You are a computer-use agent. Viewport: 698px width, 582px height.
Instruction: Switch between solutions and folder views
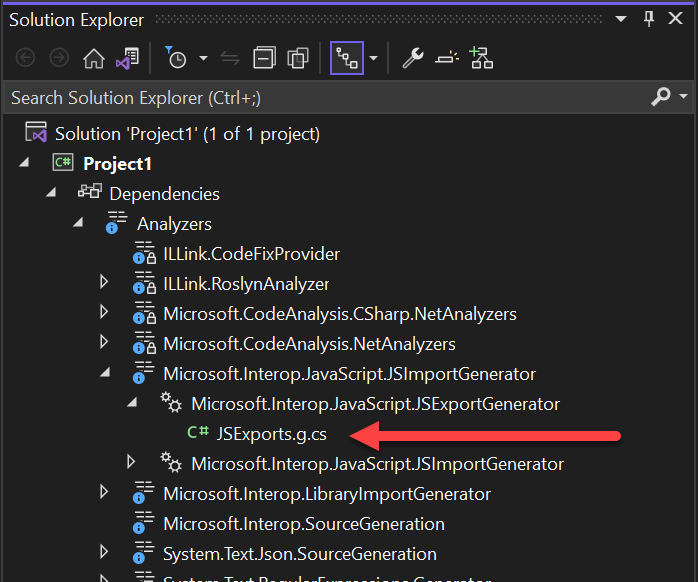click(x=126, y=58)
